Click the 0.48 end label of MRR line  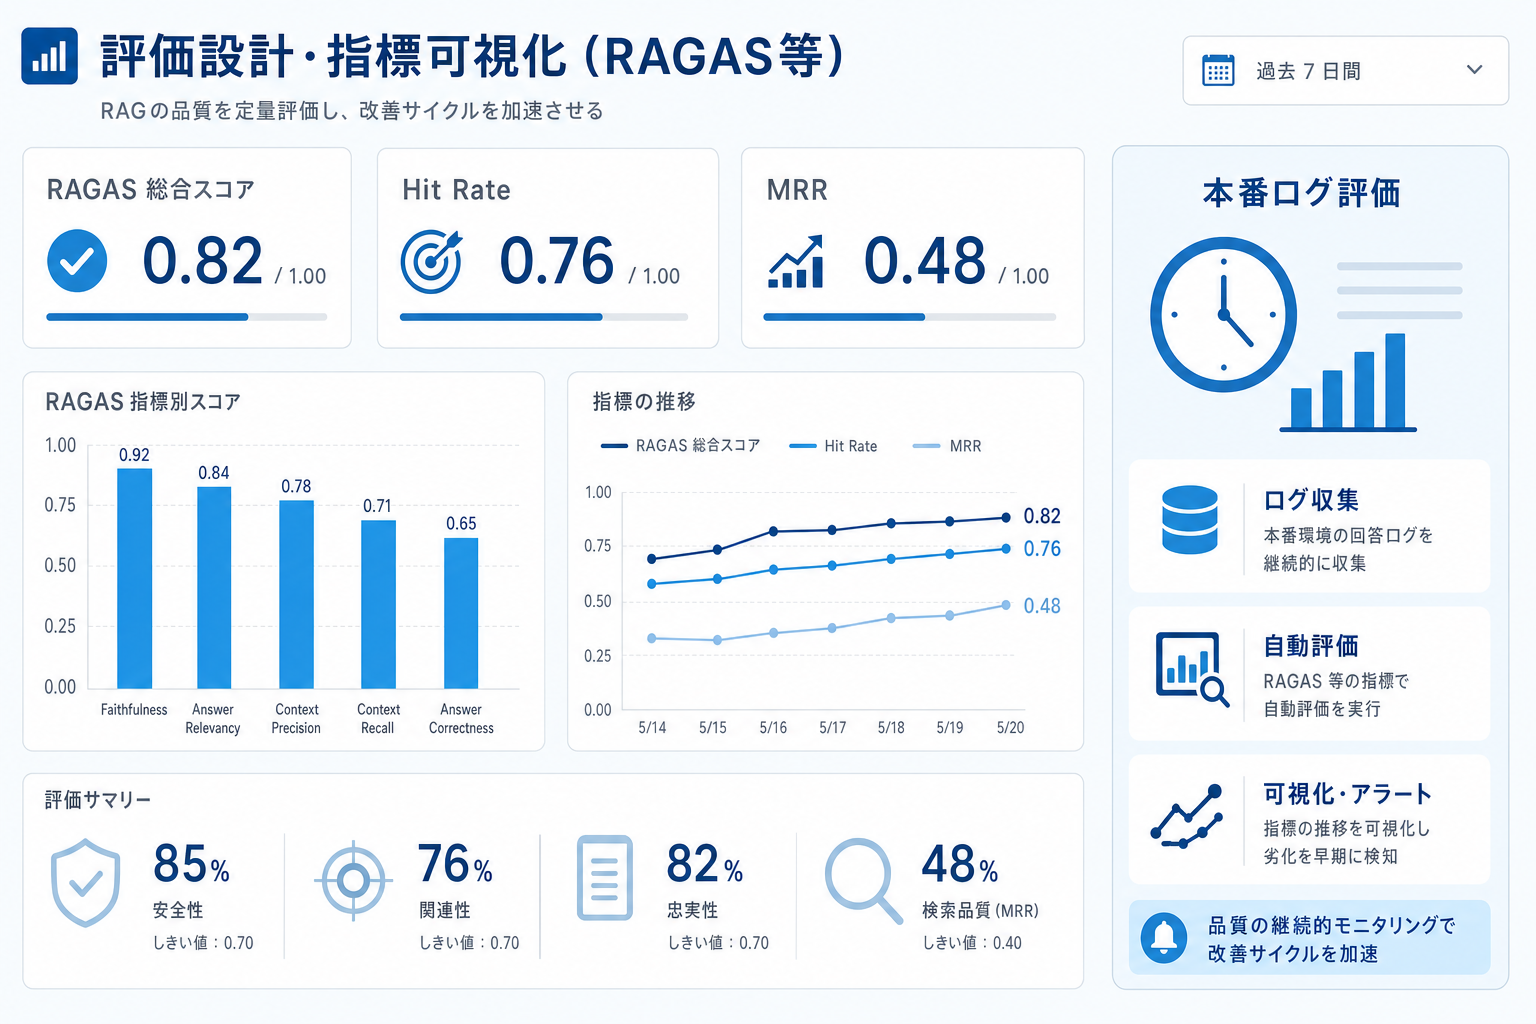pos(1042,606)
